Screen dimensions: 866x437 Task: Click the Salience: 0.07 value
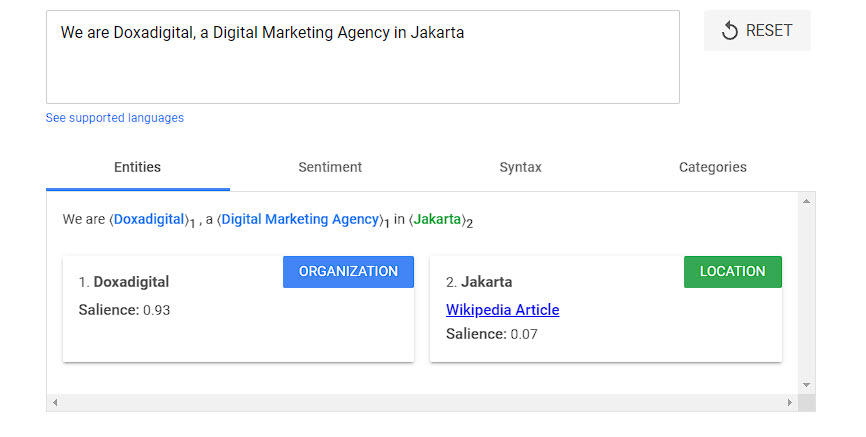pos(492,334)
